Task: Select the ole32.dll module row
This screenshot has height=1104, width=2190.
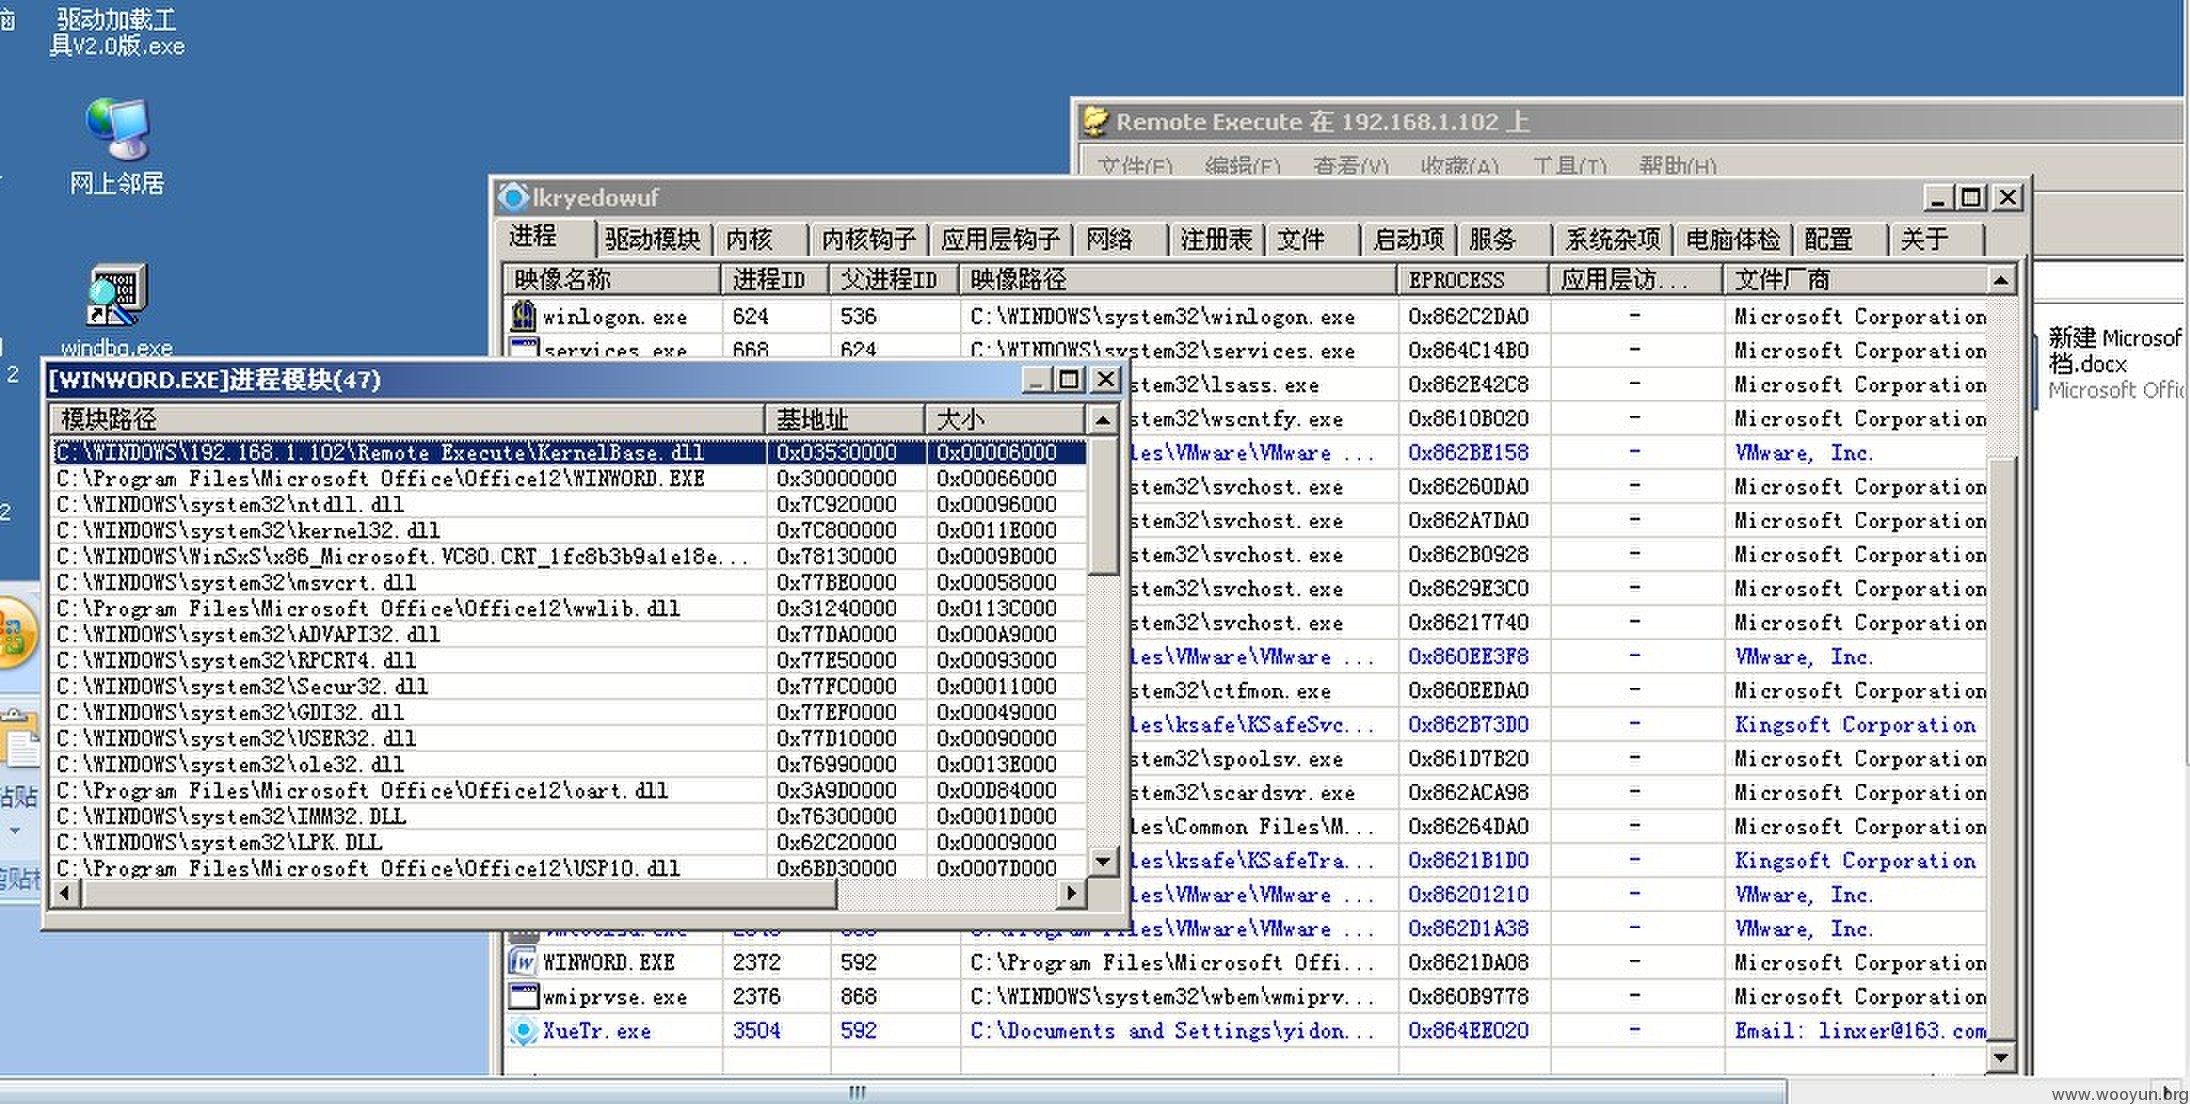Action: pos(569,764)
